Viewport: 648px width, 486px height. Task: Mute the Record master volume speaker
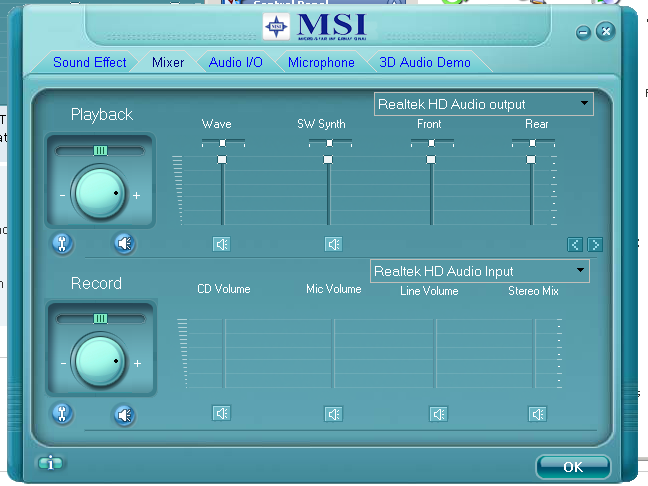point(124,413)
